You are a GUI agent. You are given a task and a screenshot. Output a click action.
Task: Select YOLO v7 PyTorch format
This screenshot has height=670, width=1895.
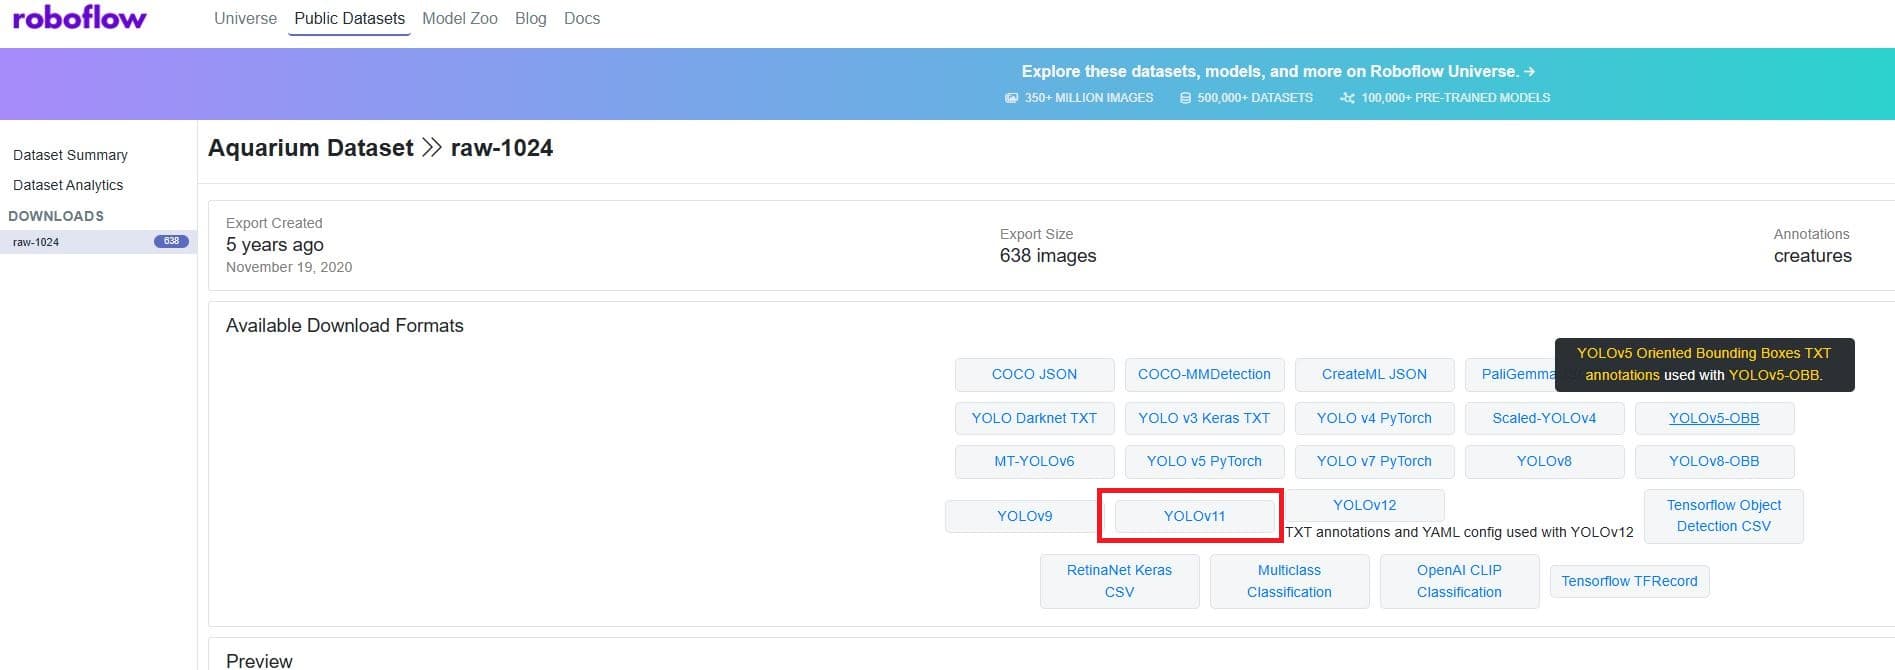click(x=1374, y=461)
